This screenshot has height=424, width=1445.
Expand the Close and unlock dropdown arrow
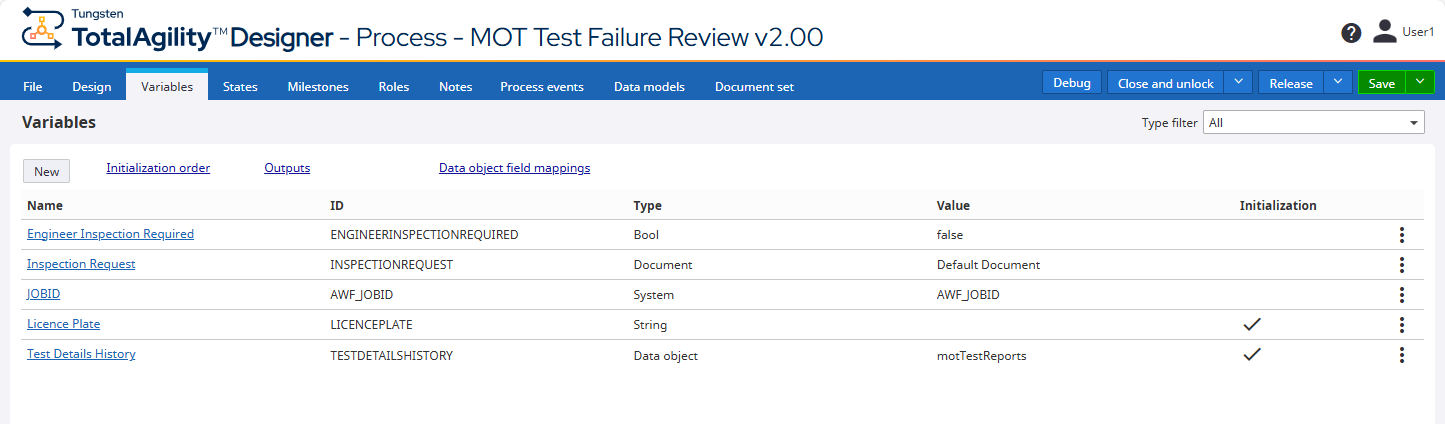(x=1238, y=83)
